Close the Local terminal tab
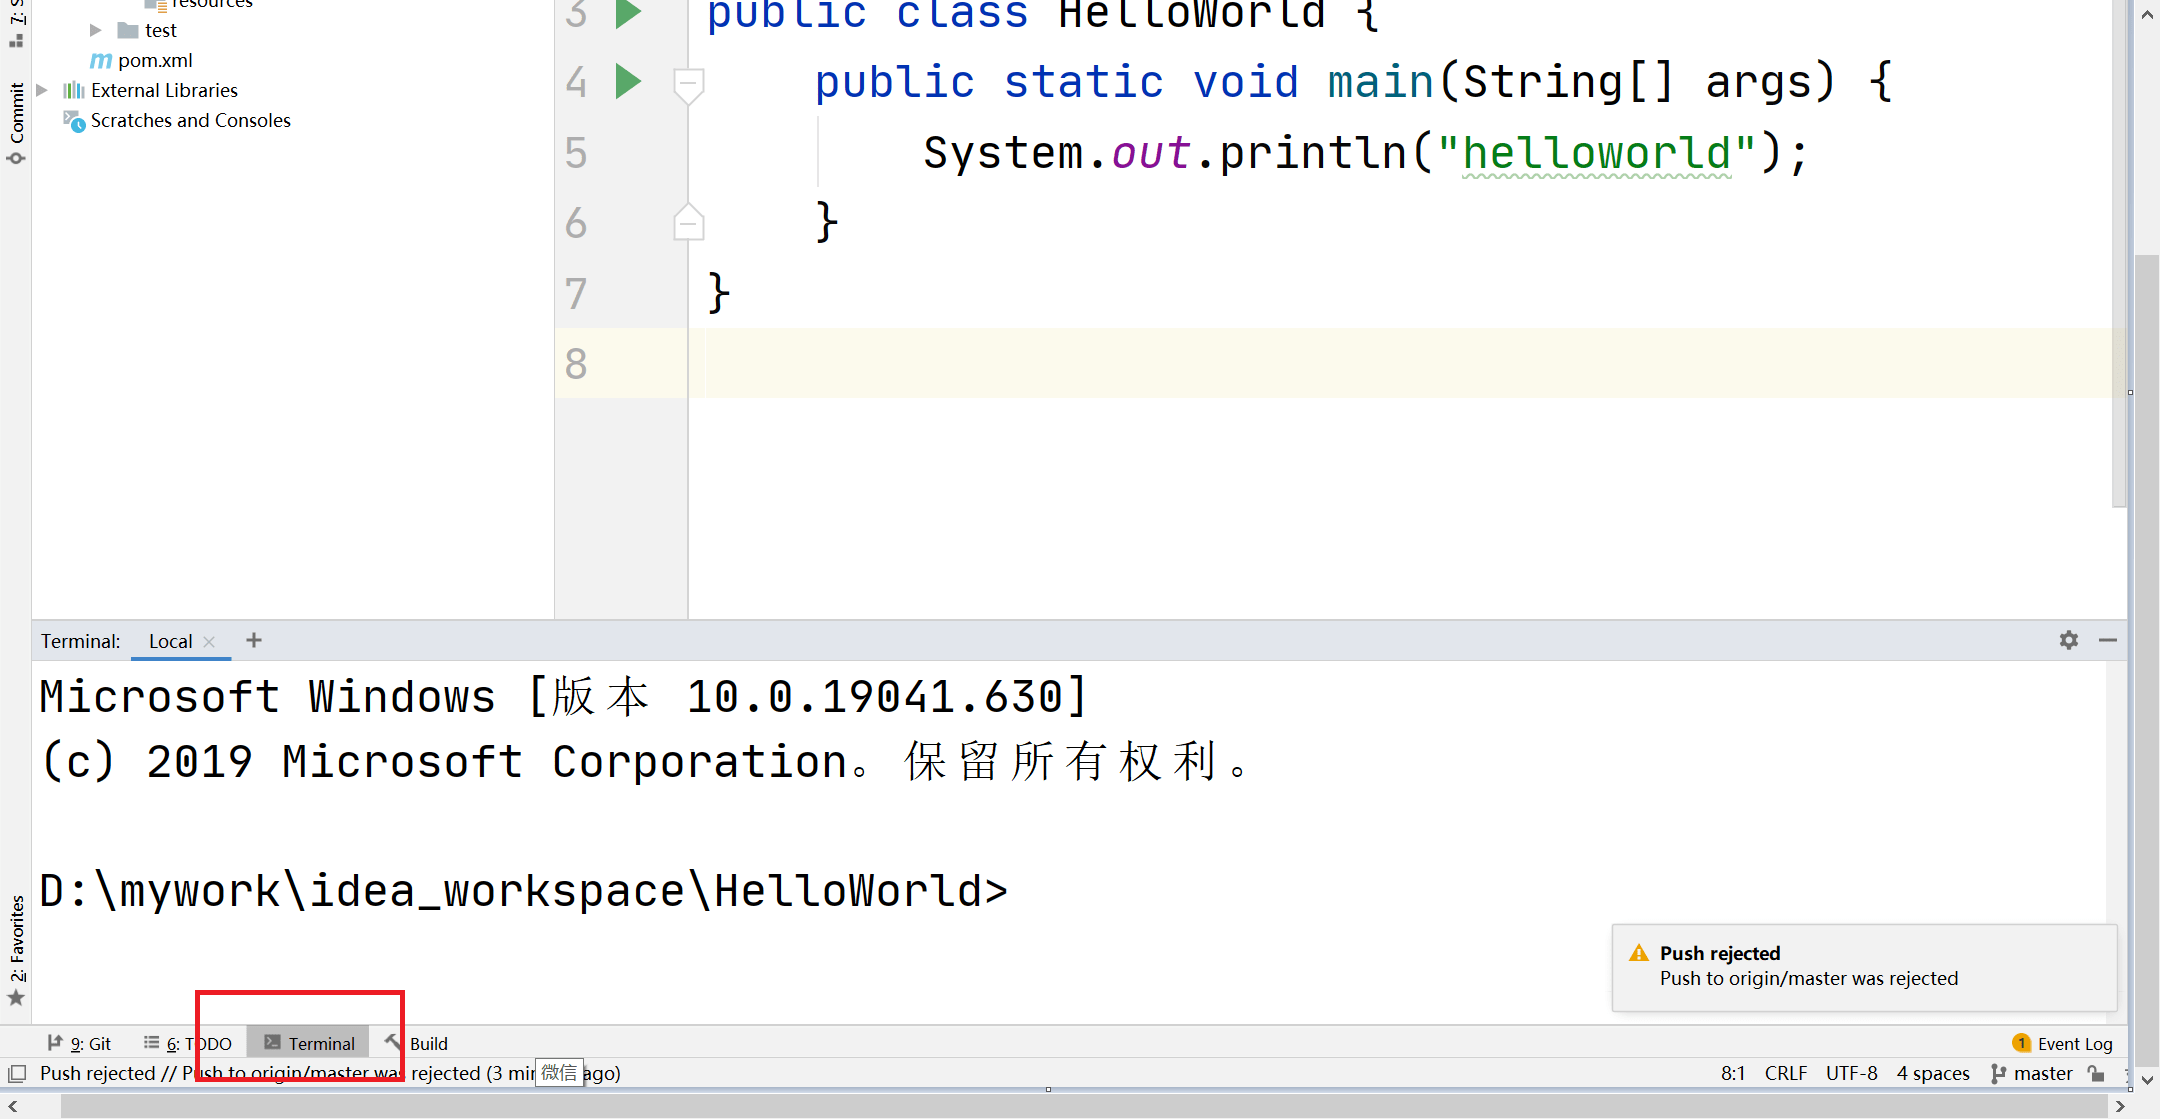The width and height of the screenshot is (2160, 1119). [209, 642]
